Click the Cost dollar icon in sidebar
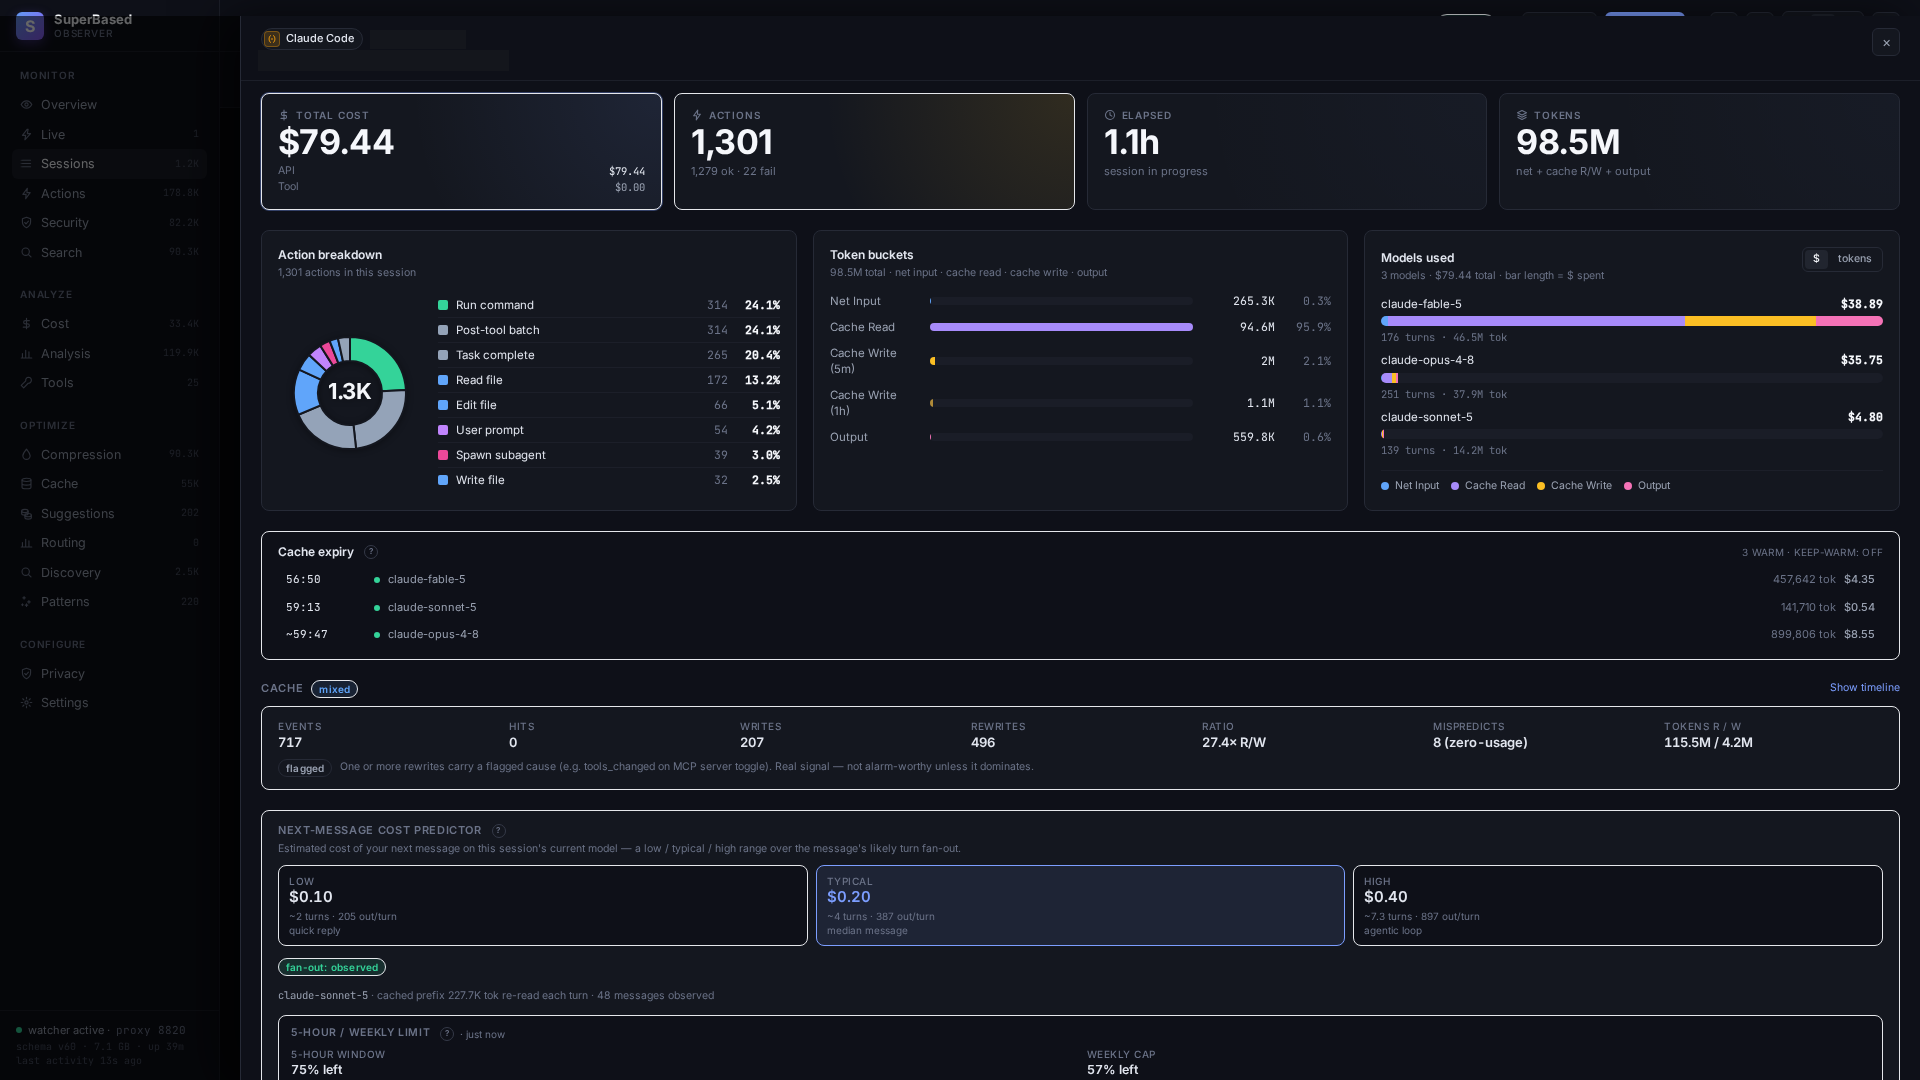The height and width of the screenshot is (1080, 1920). [27, 324]
